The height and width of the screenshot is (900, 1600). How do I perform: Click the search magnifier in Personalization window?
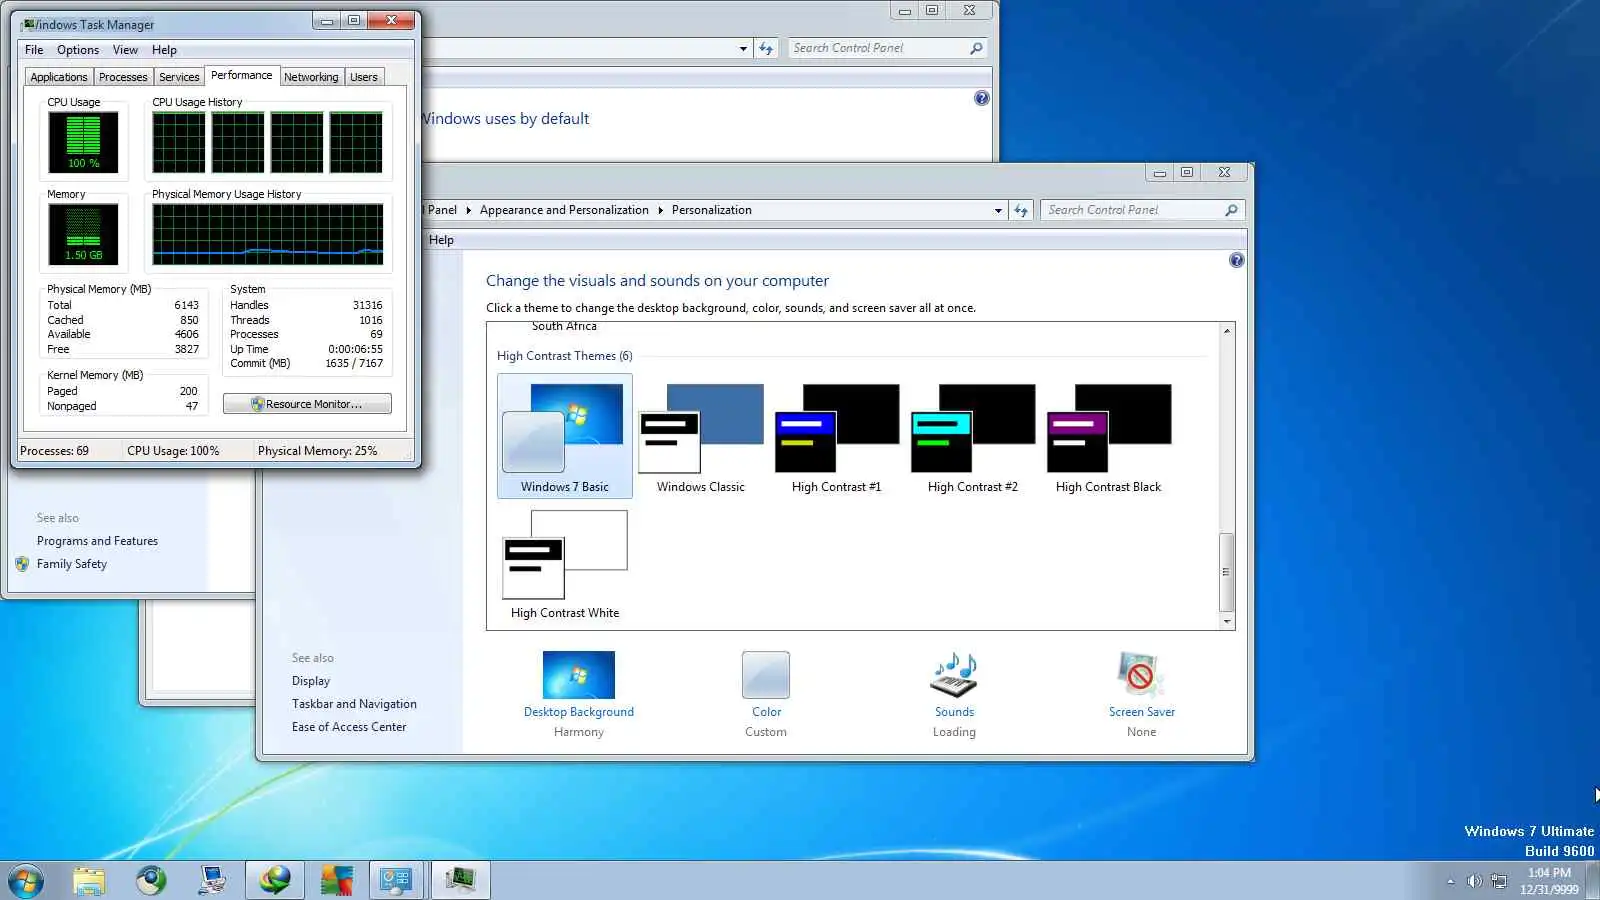click(1231, 210)
